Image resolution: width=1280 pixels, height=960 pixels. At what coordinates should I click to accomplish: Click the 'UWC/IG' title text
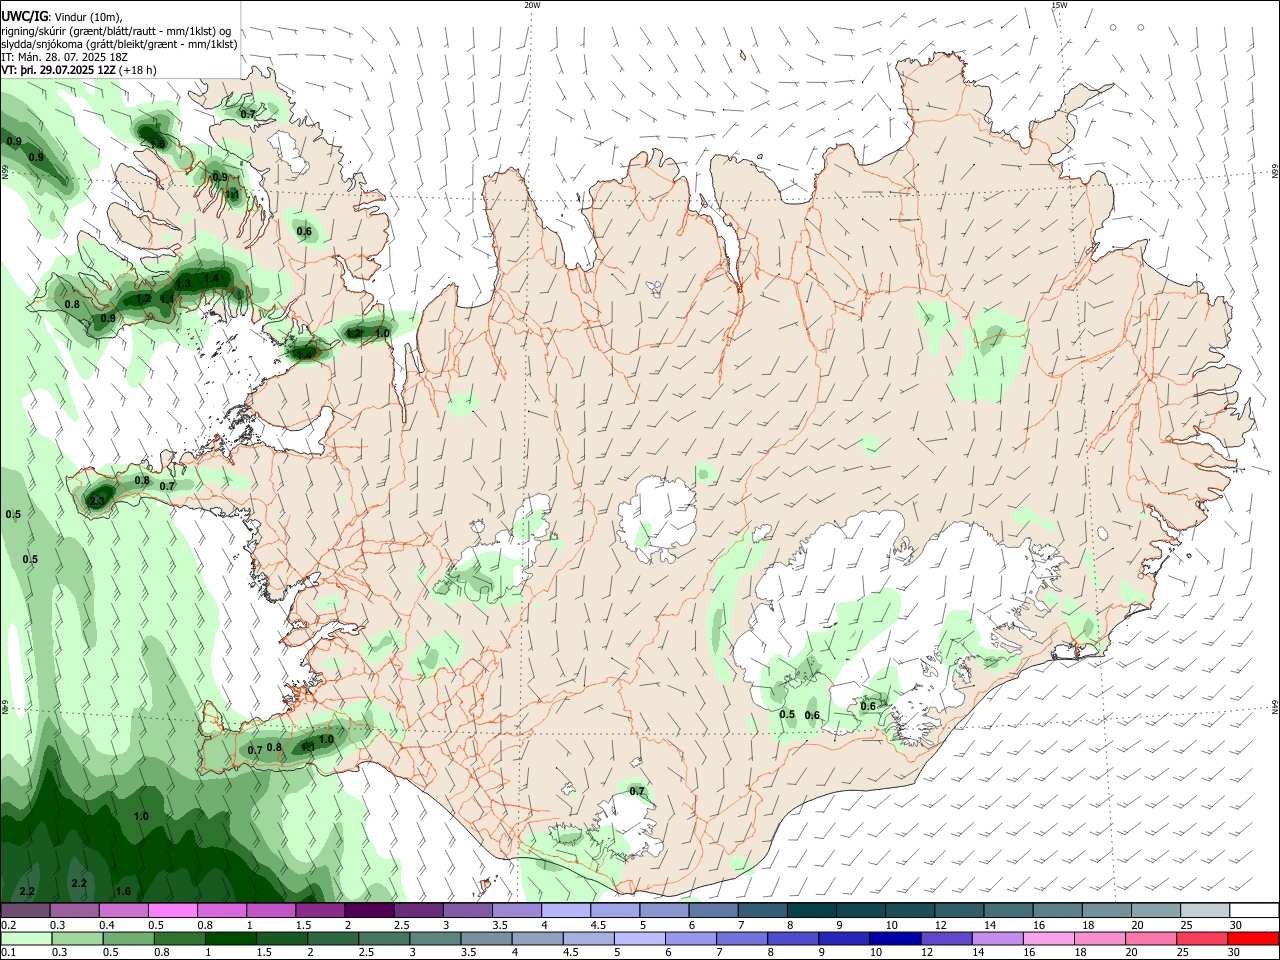click(x=25, y=15)
